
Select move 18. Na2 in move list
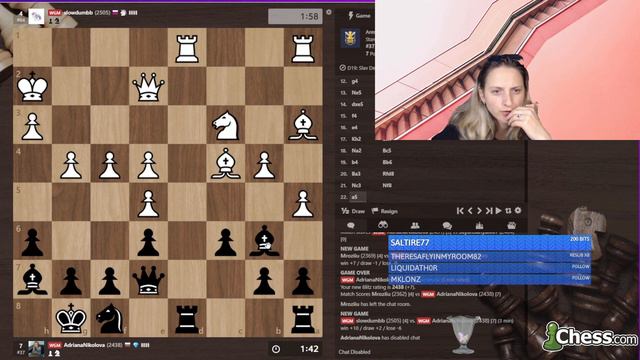357,151
